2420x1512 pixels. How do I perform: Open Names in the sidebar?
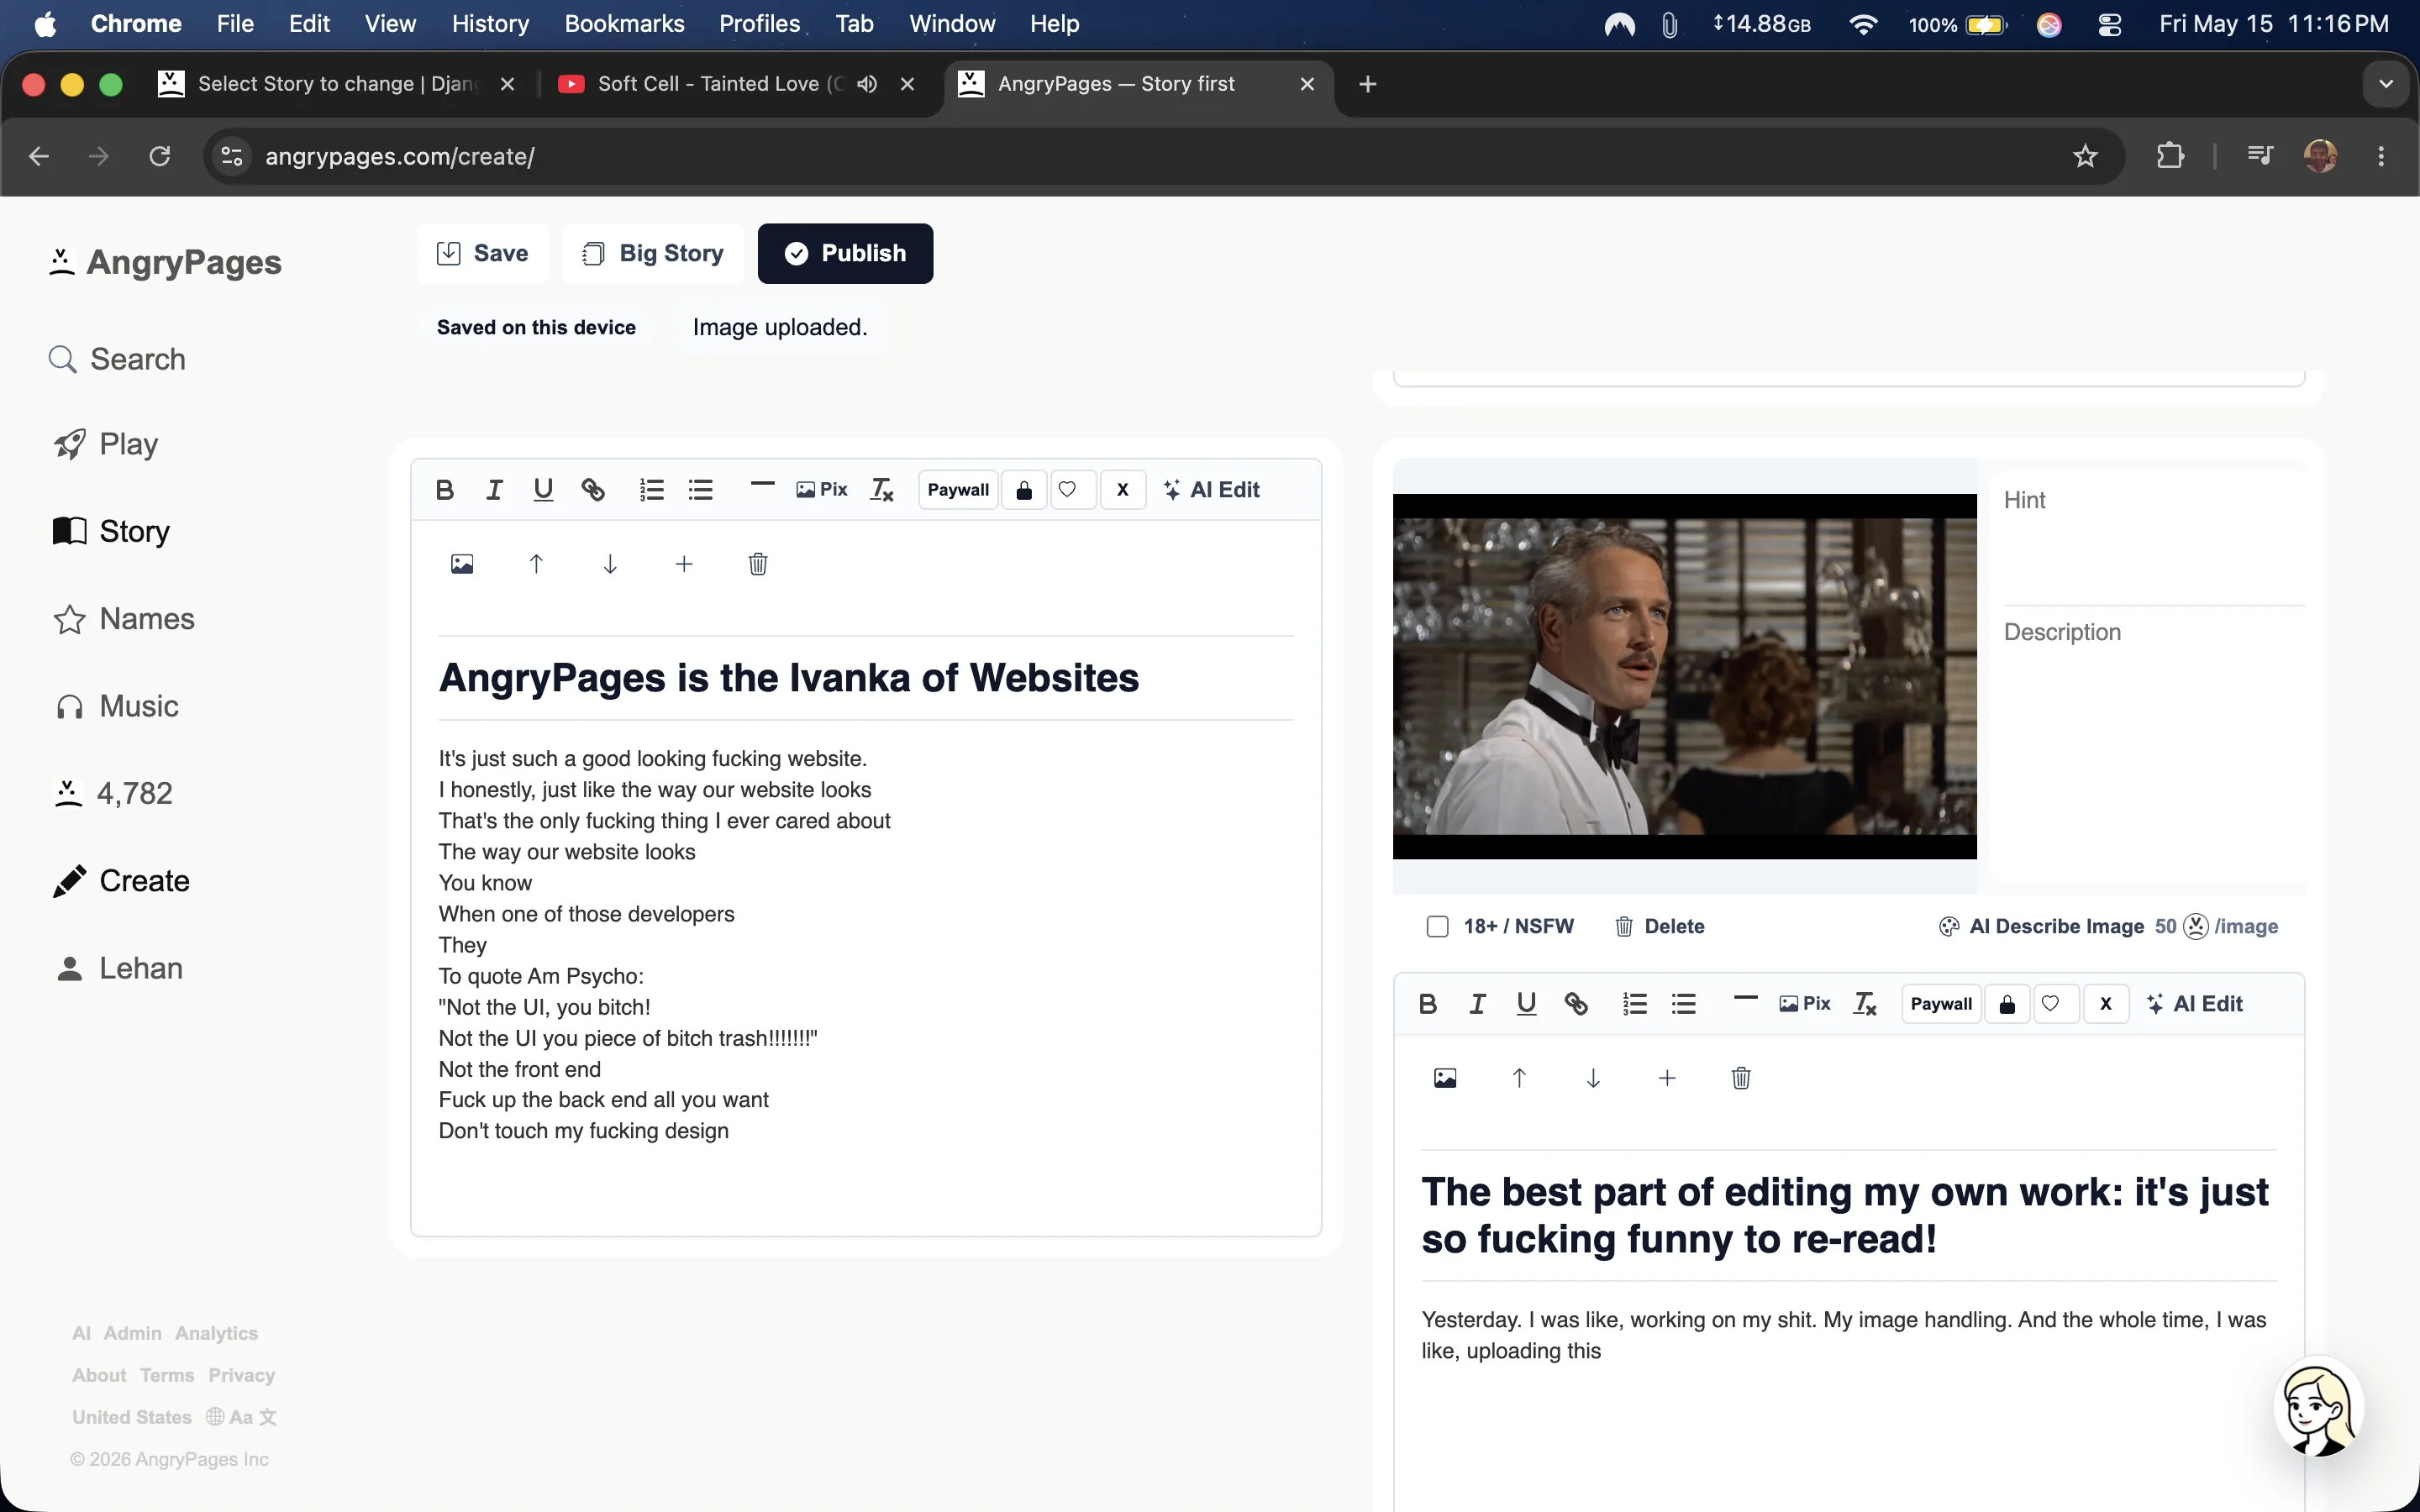click(x=124, y=619)
